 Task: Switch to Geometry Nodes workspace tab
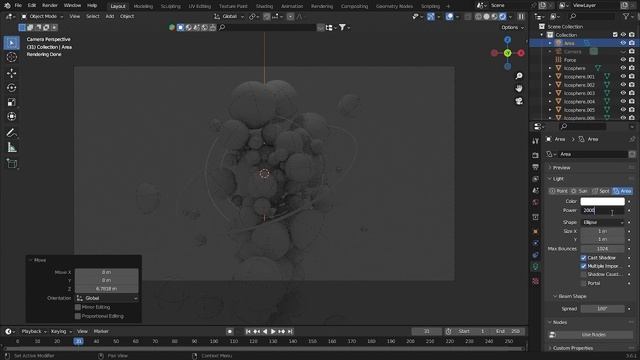click(x=394, y=6)
